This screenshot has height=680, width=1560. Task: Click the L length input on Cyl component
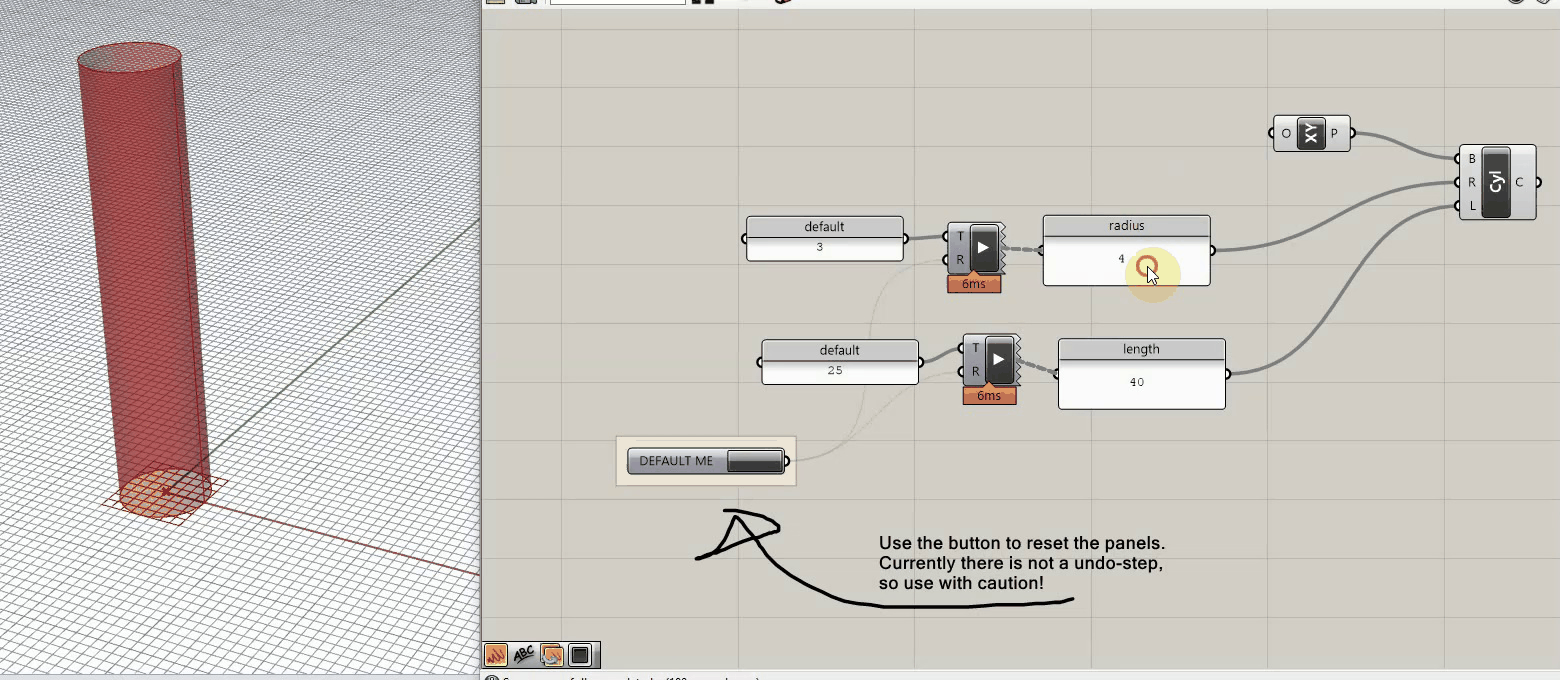[x=1471, y=206]
